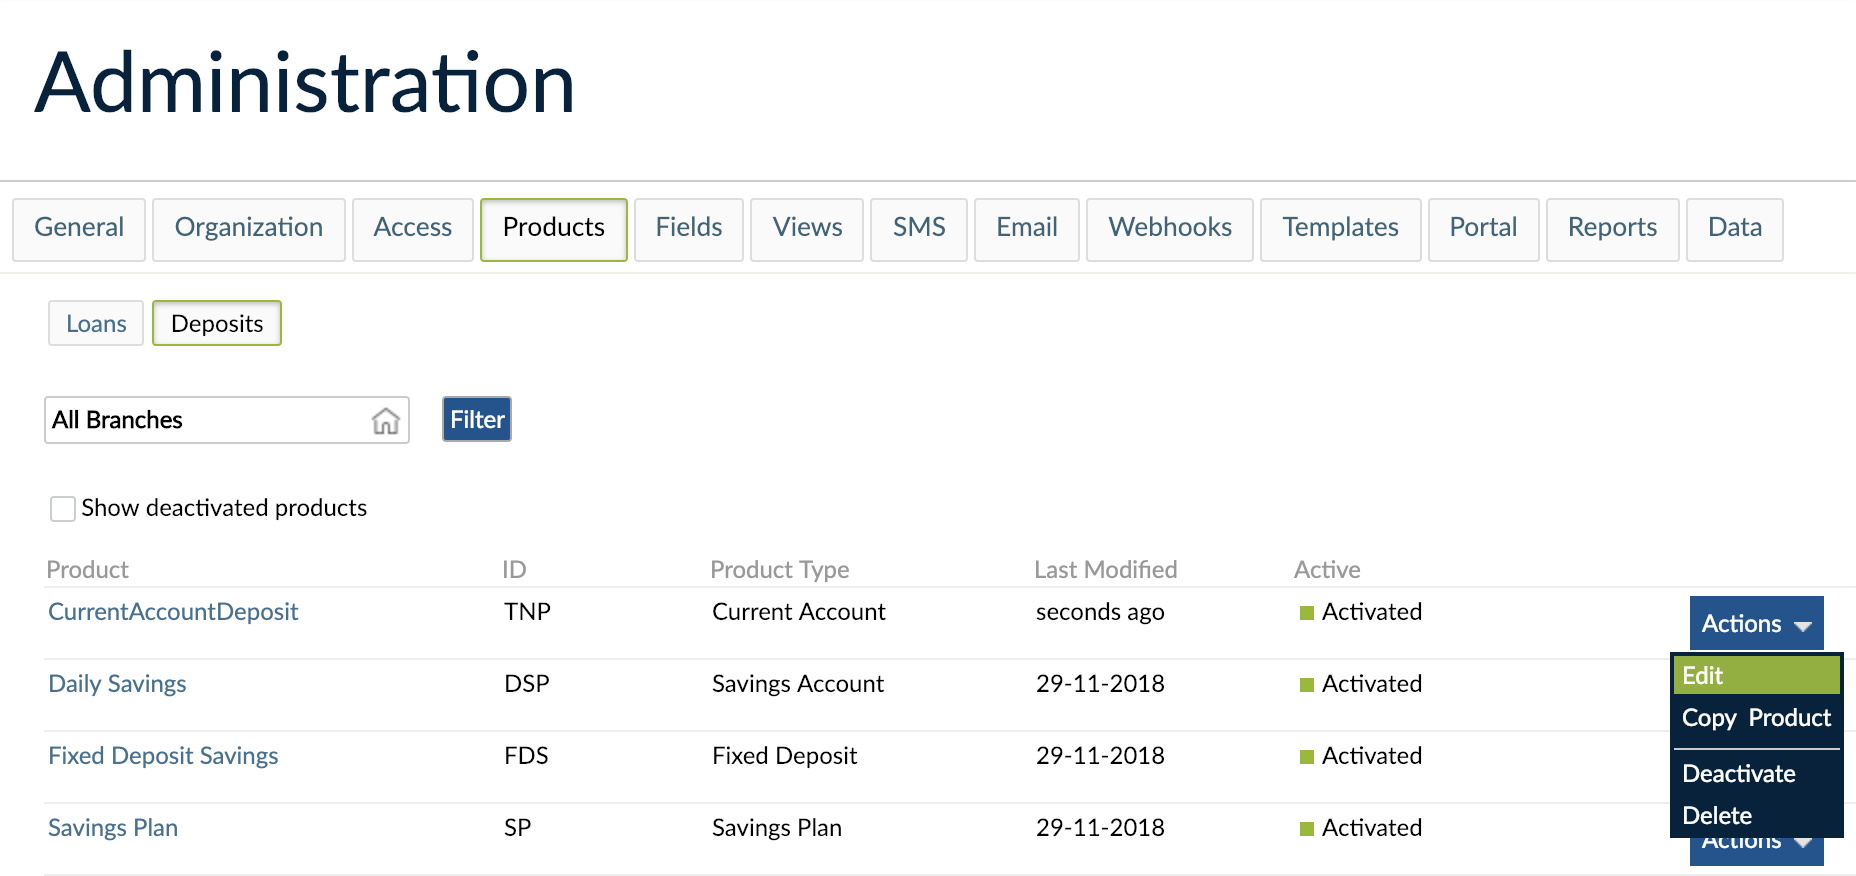Choose Delete from the Actions menu
Screen dimensions: 1856x876
coord(1756,816)
